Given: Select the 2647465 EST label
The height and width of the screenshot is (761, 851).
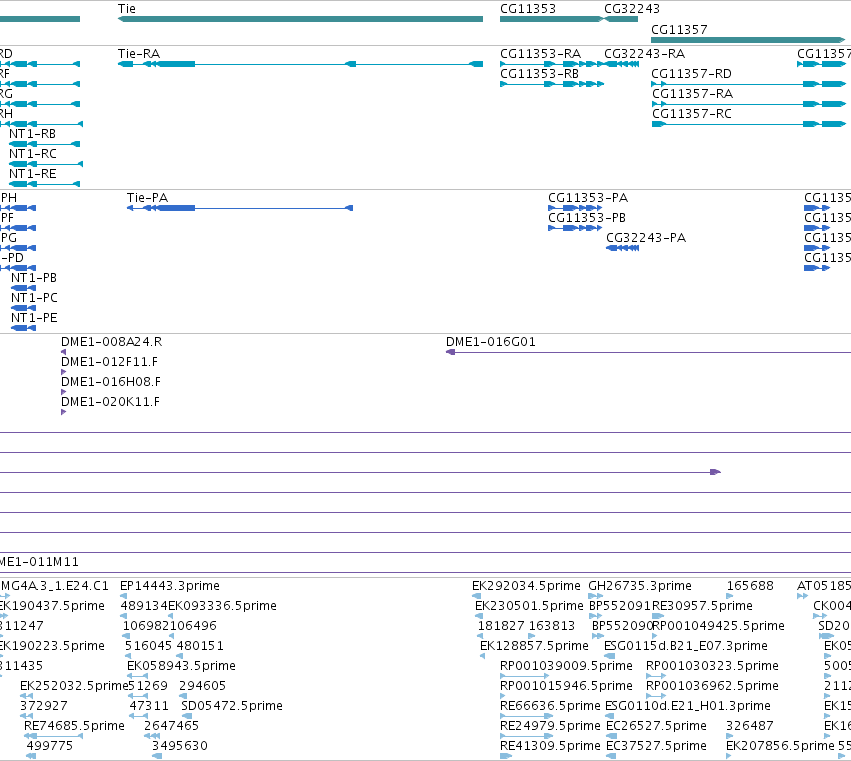Looking at the screenshot, I should point(172,726).
